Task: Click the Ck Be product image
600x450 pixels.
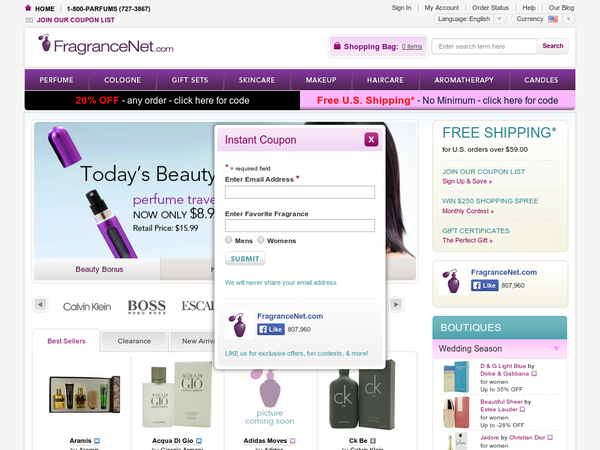Action: [x=362, y=395]
